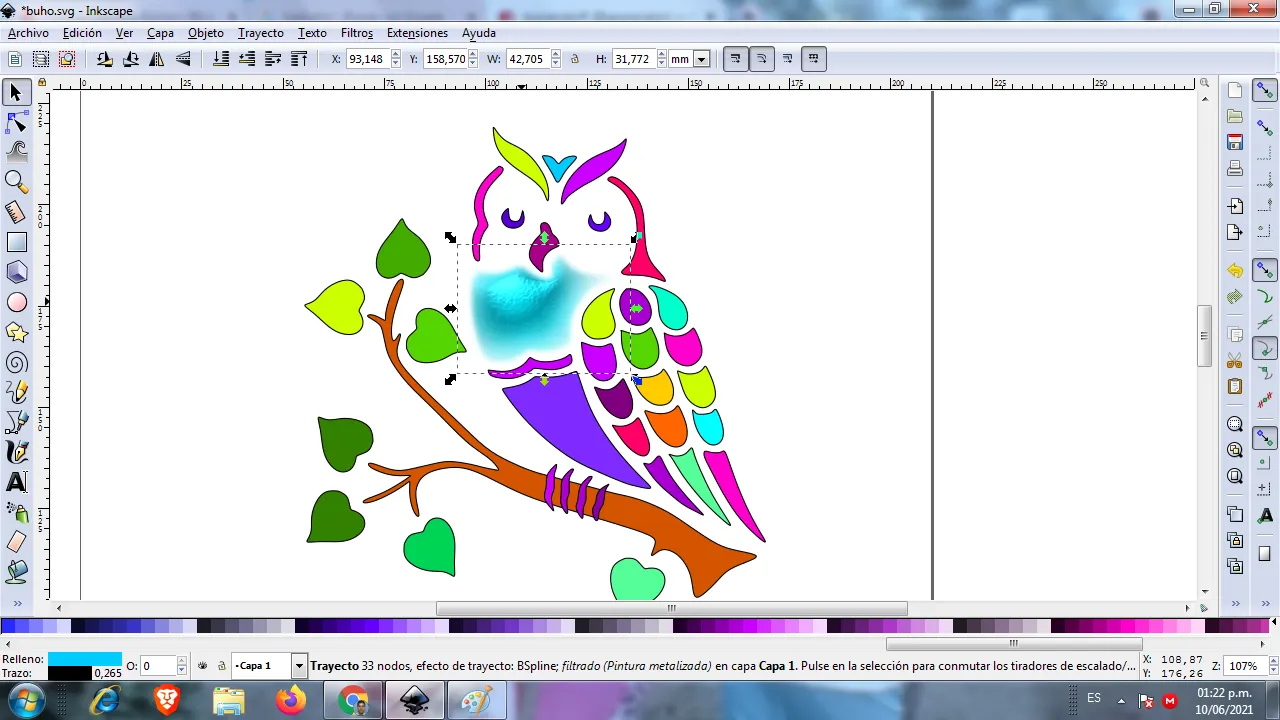This screenshot has height=720, width=1280.
Task: Select the Measure ruler tool
Action: (x=16, y=212)
